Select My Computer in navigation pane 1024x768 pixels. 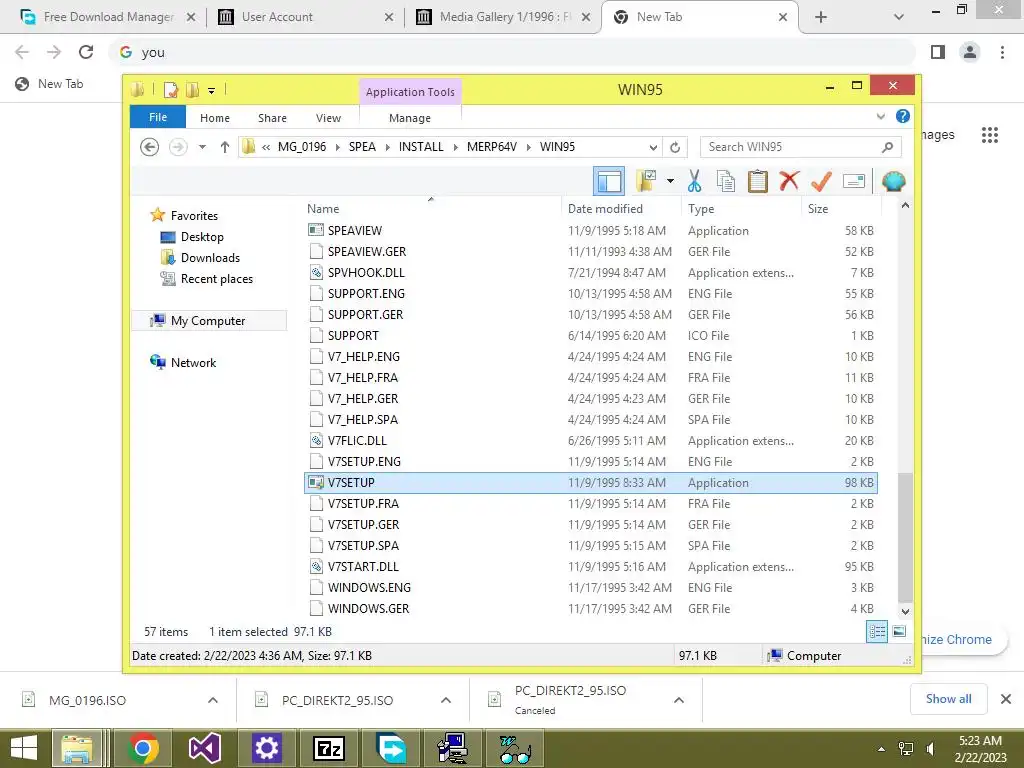pyautogui.click(x=208, y=321)
